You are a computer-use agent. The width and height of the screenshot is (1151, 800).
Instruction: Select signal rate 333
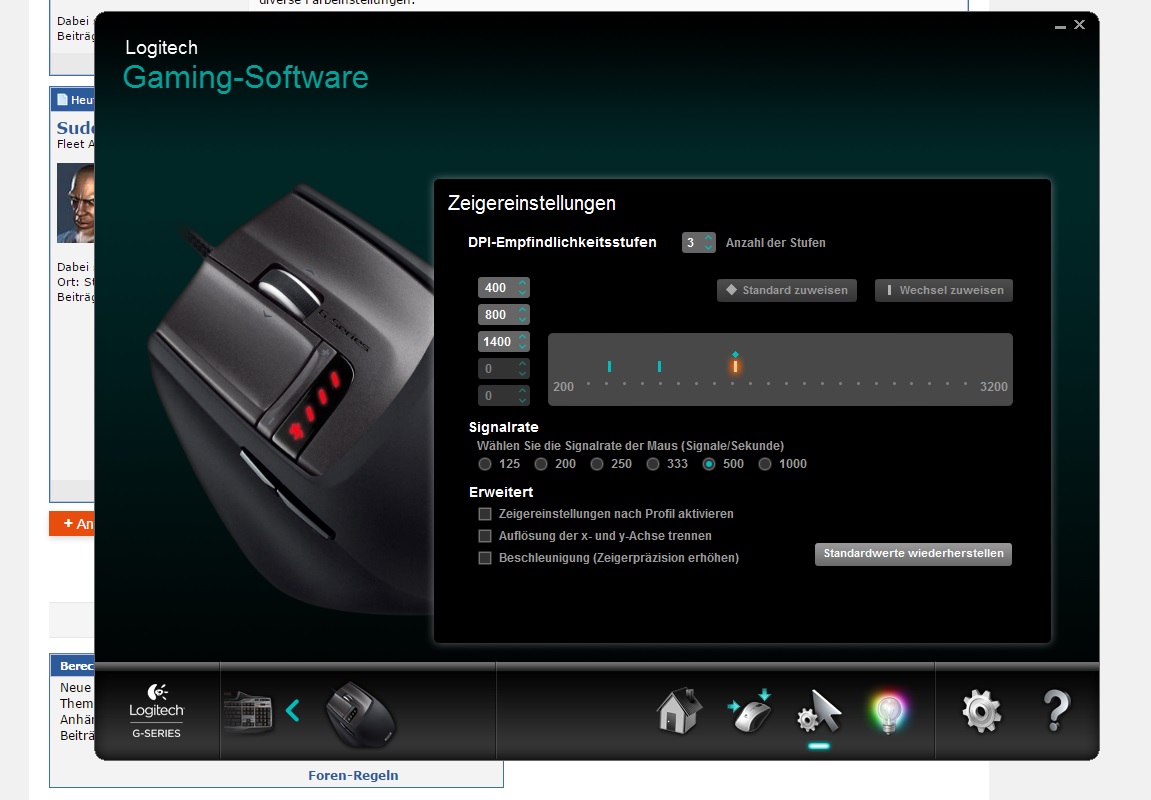coord(653,464)
